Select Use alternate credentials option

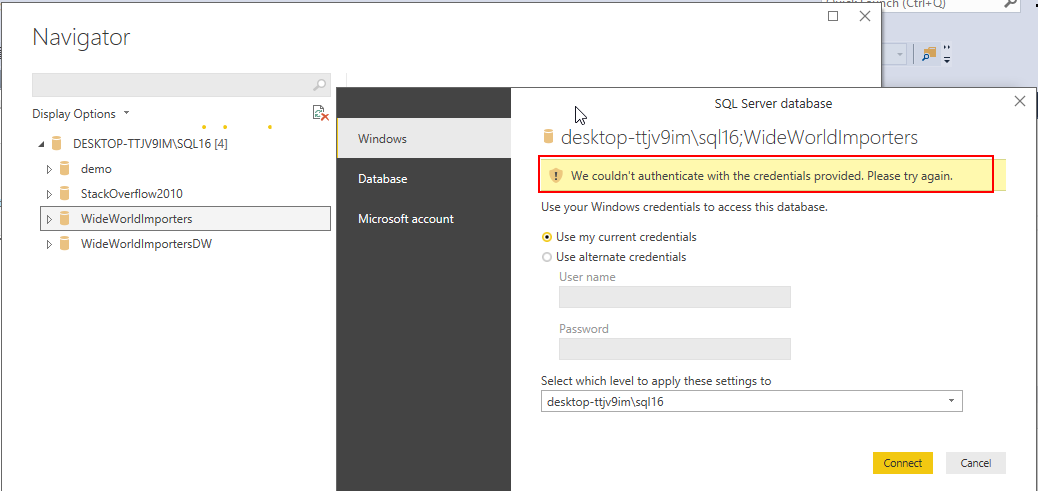point(547,257)
